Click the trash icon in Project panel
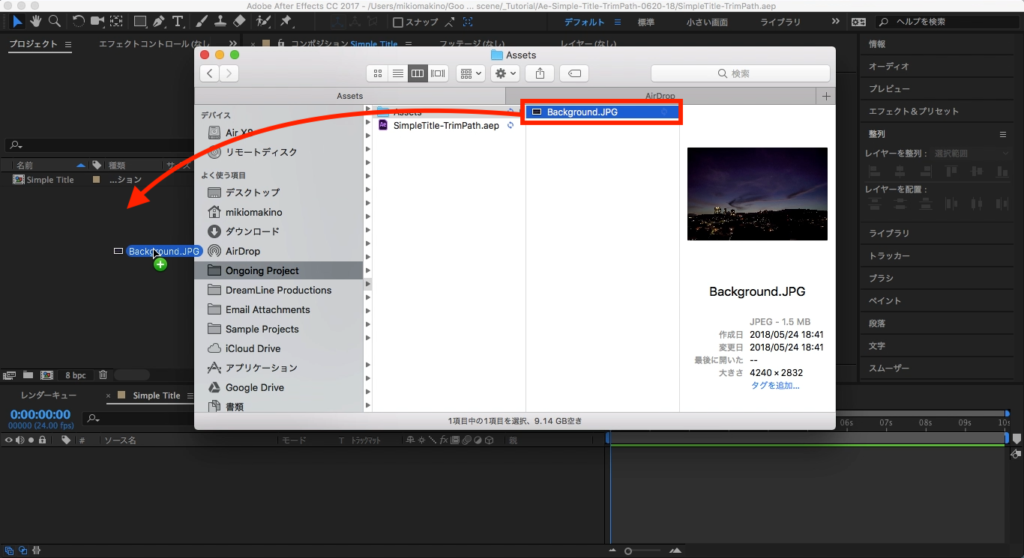The width and height of the screenshot is (1024, 558). coord(102,375)
